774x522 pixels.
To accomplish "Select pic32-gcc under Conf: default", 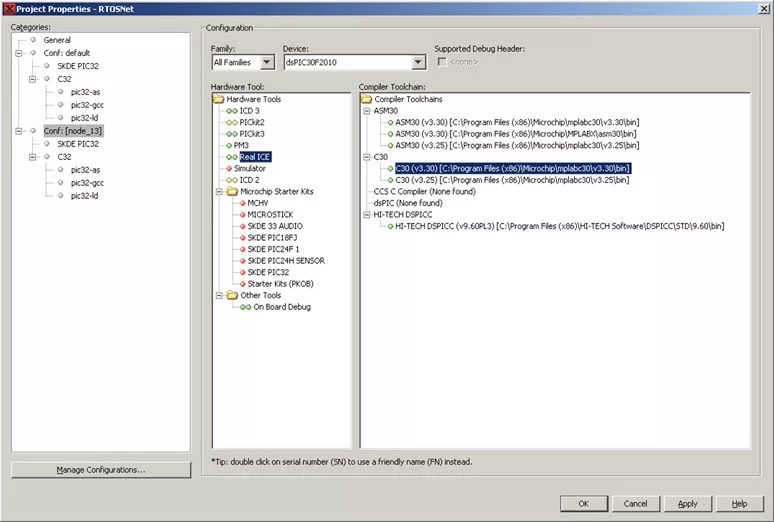I will (x=87, y=105).
